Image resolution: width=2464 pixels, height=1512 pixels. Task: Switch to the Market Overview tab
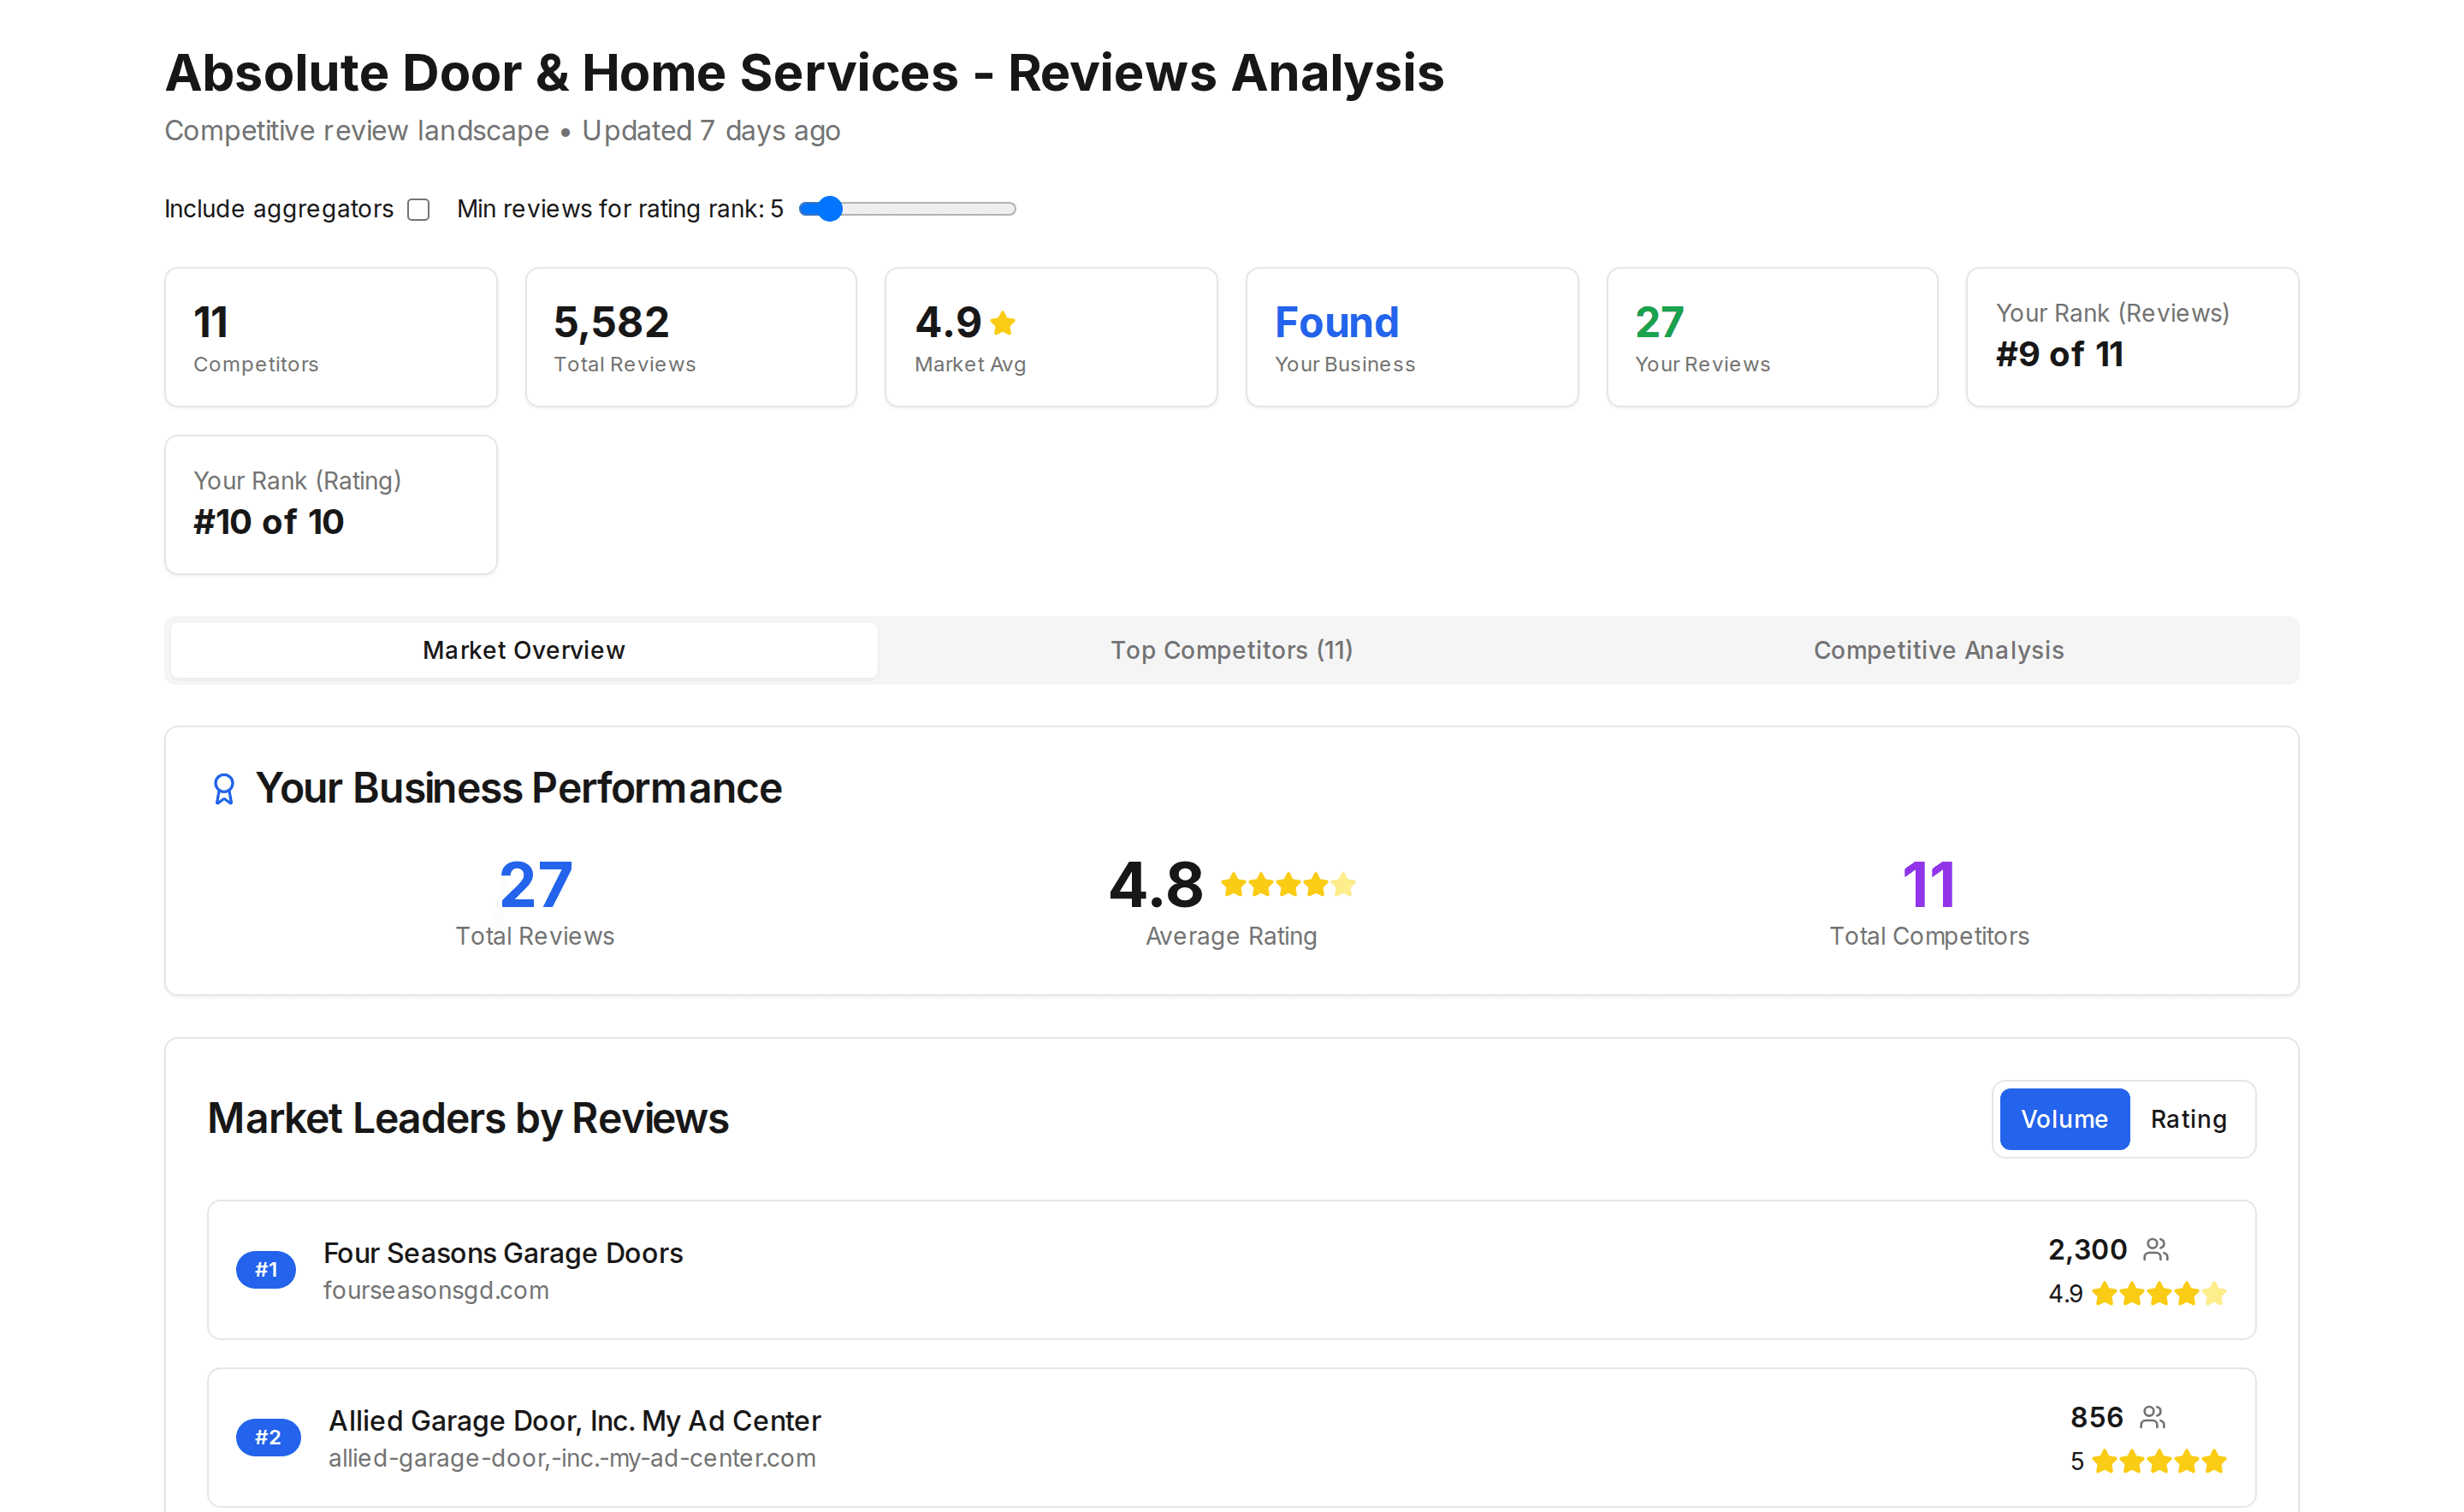click(524, 650)
